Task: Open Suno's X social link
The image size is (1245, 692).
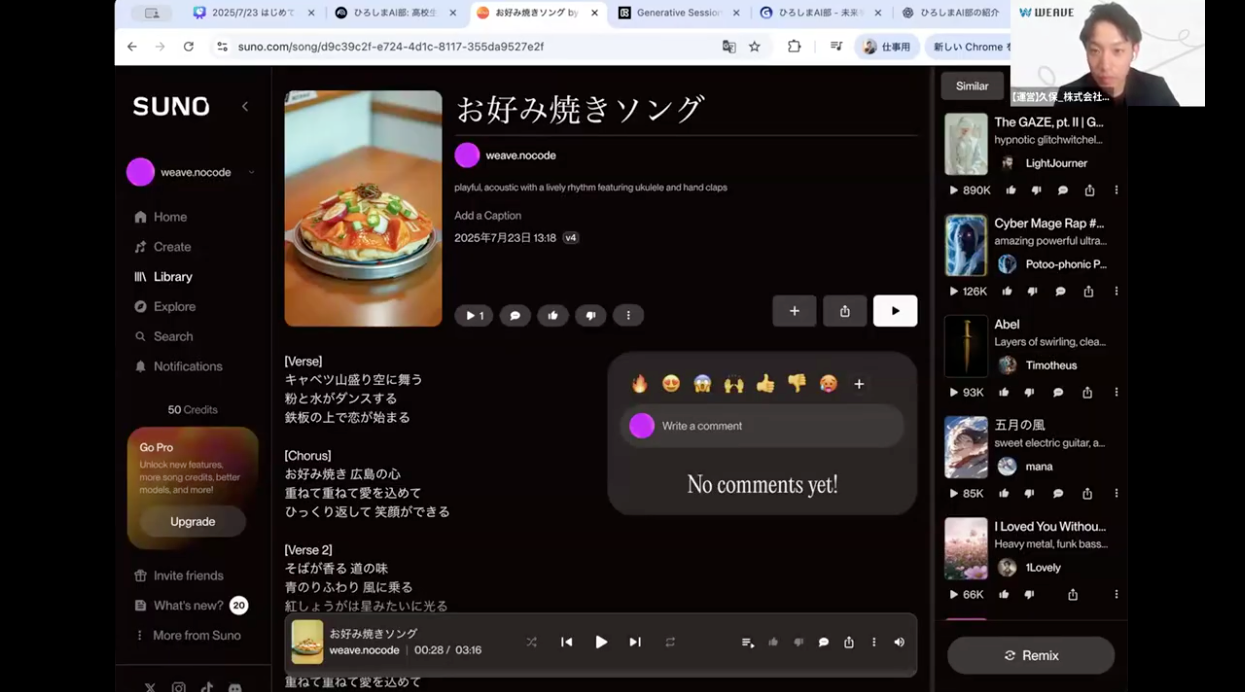Action: pos(150,687)
